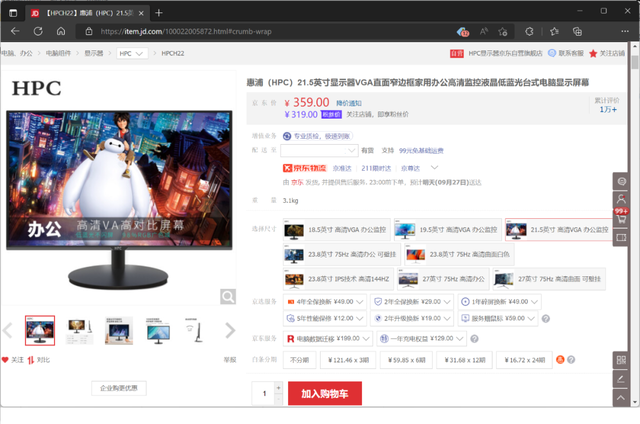The width and height of the screenshot is (640, 424).
Task: Add page to favorites star icon
Action: pyautogui.click(x=503, y=31)
